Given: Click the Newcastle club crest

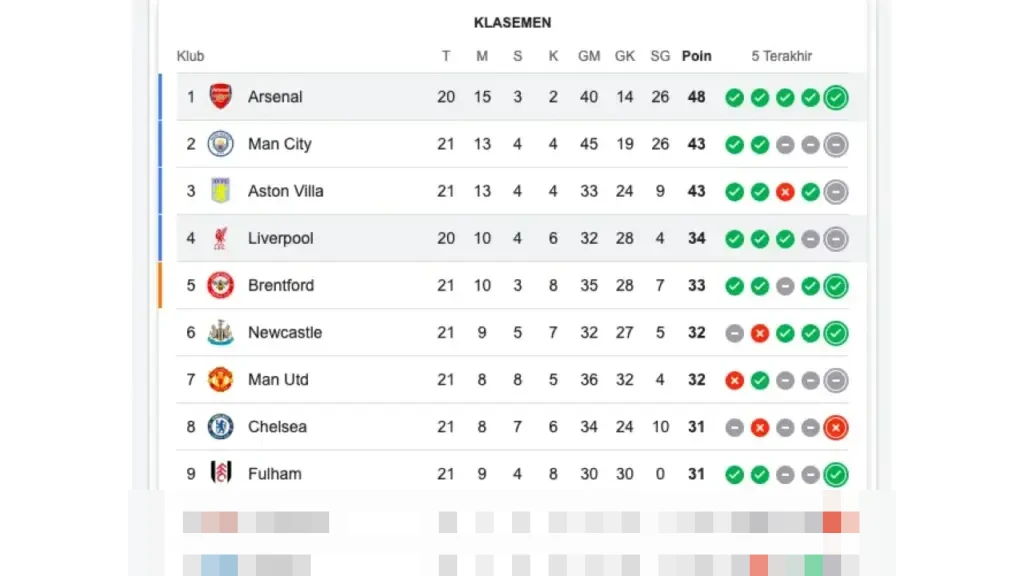Looking at the screenshot, I should 220,332.
